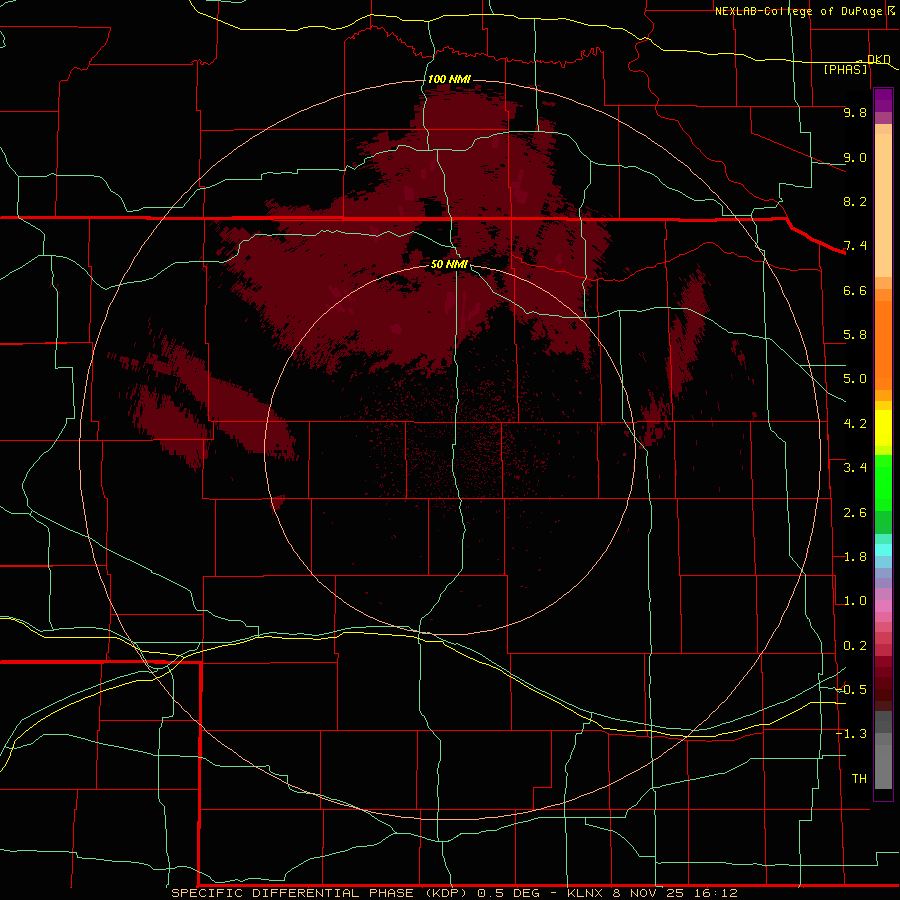Click the 100 NMI range ring label
Viewport: 900px width, 900px height.
click(x=449, y=79)
